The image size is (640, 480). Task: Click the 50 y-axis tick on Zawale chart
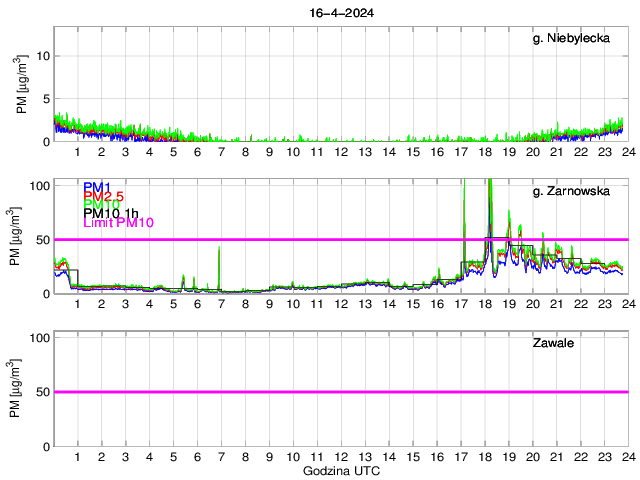42,392
